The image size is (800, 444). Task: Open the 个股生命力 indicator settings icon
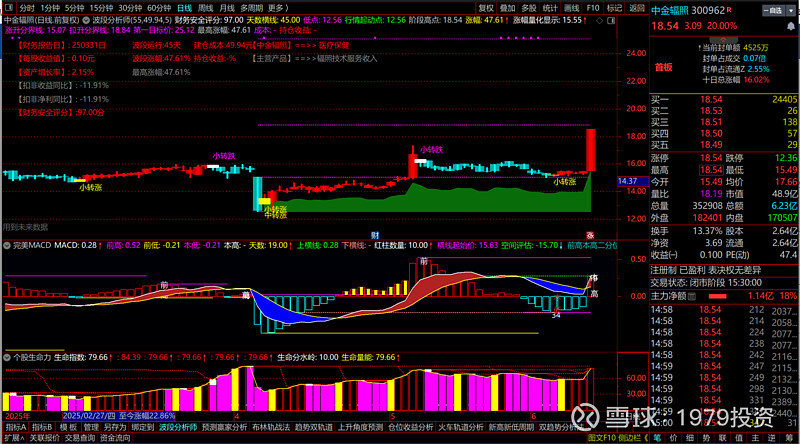7,357
